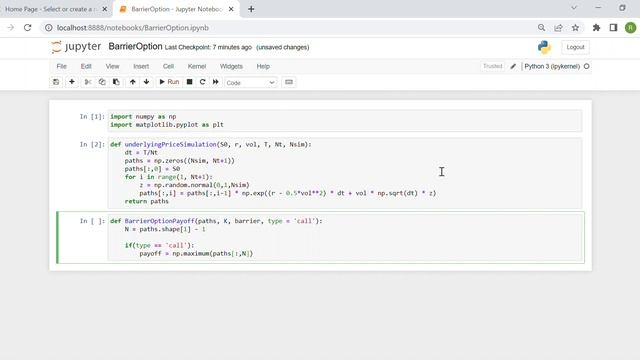Click the Logout button
640x360 pixels.
[x=575, y=47]
